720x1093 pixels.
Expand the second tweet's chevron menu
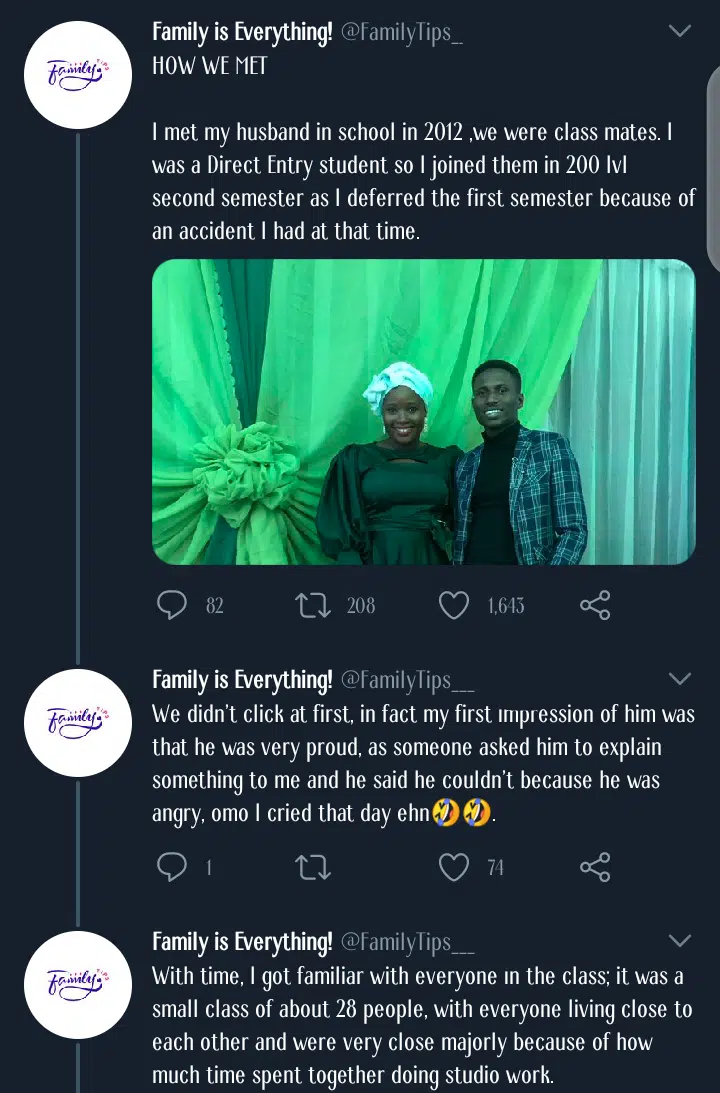point(680,680)
